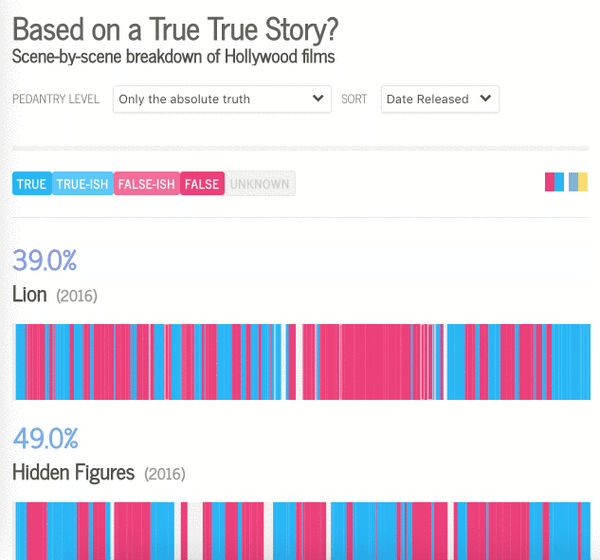The width and height of the screenshot is (600, 560).
Task: Toggle the TRUE filter tag
Action: click(x=32, y=184)
